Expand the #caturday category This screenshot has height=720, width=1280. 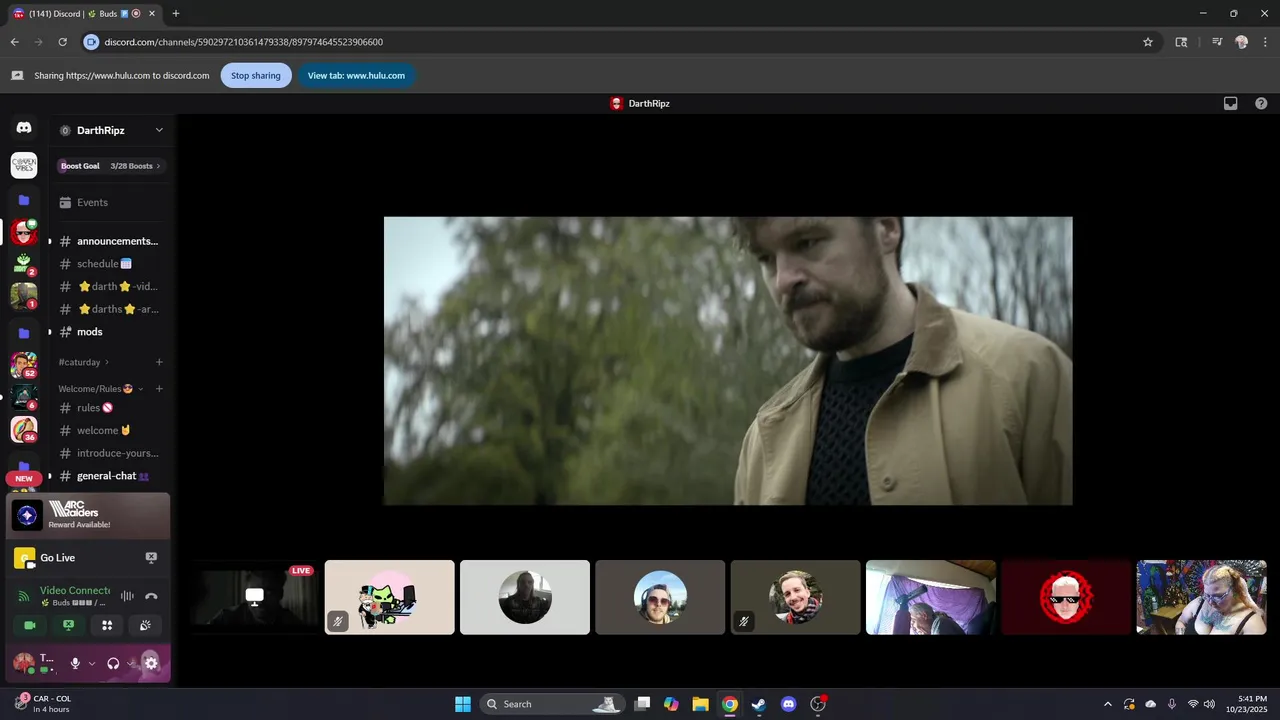[84, 362]
